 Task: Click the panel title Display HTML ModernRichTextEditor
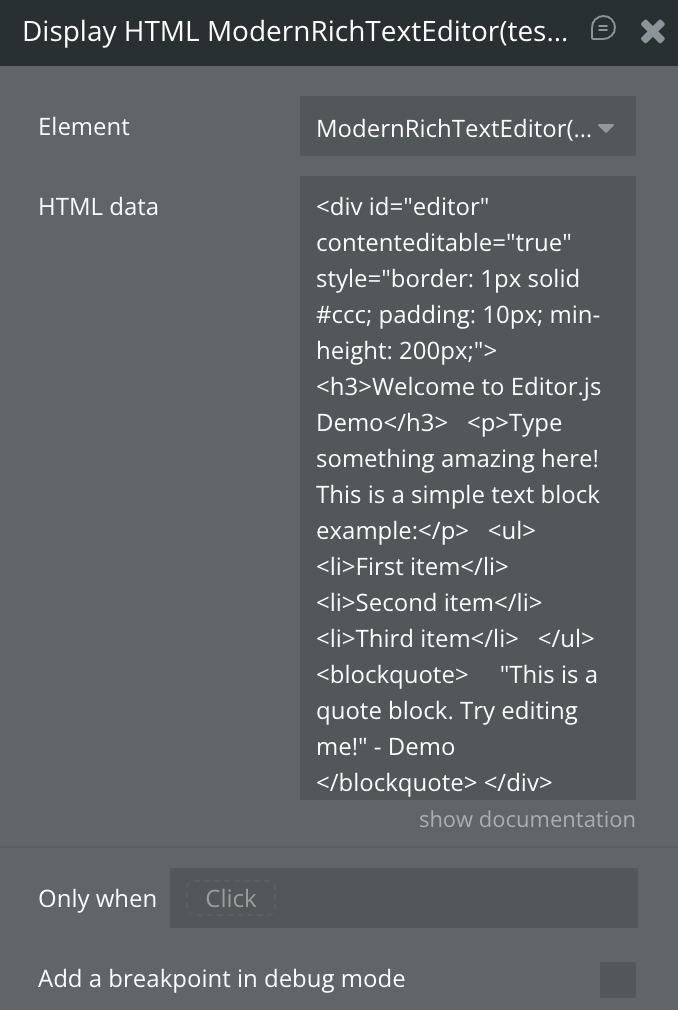295,32
